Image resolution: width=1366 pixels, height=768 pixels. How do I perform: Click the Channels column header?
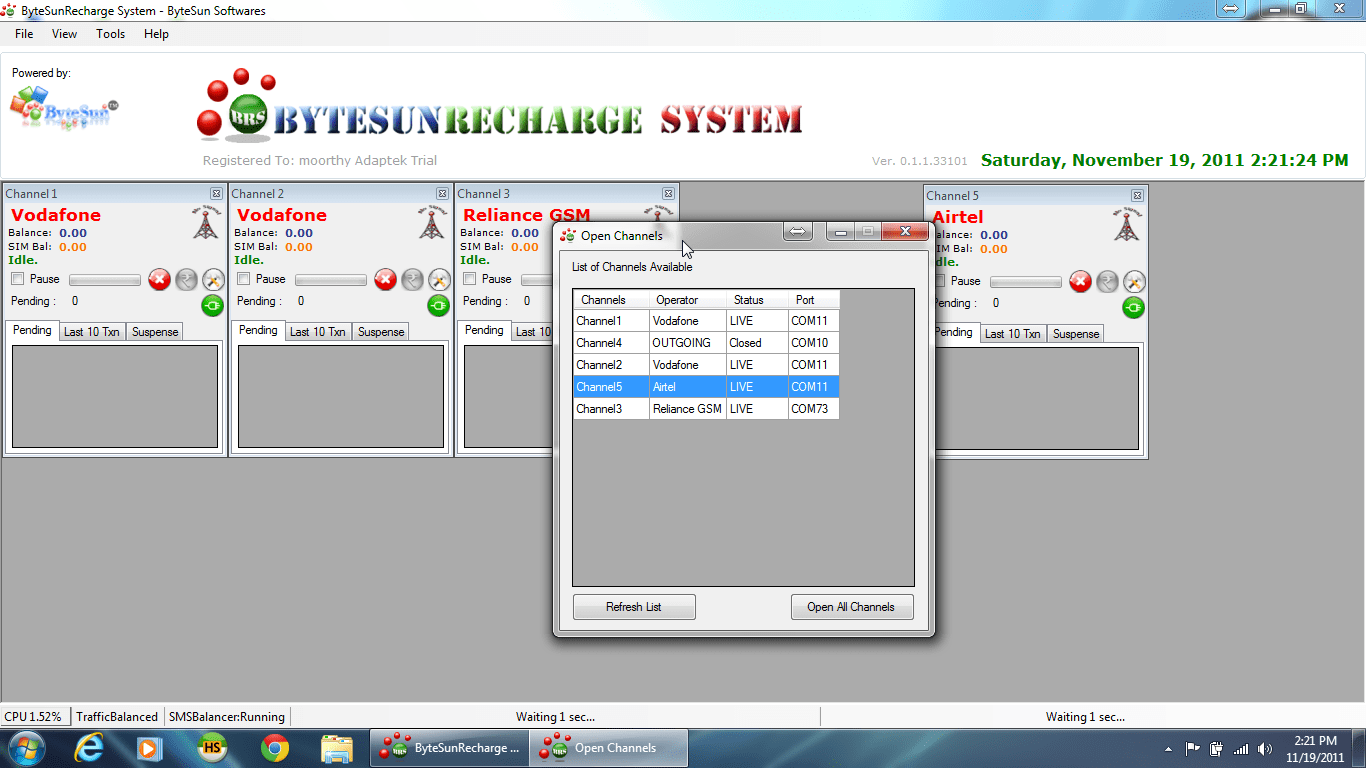[612, 300]
